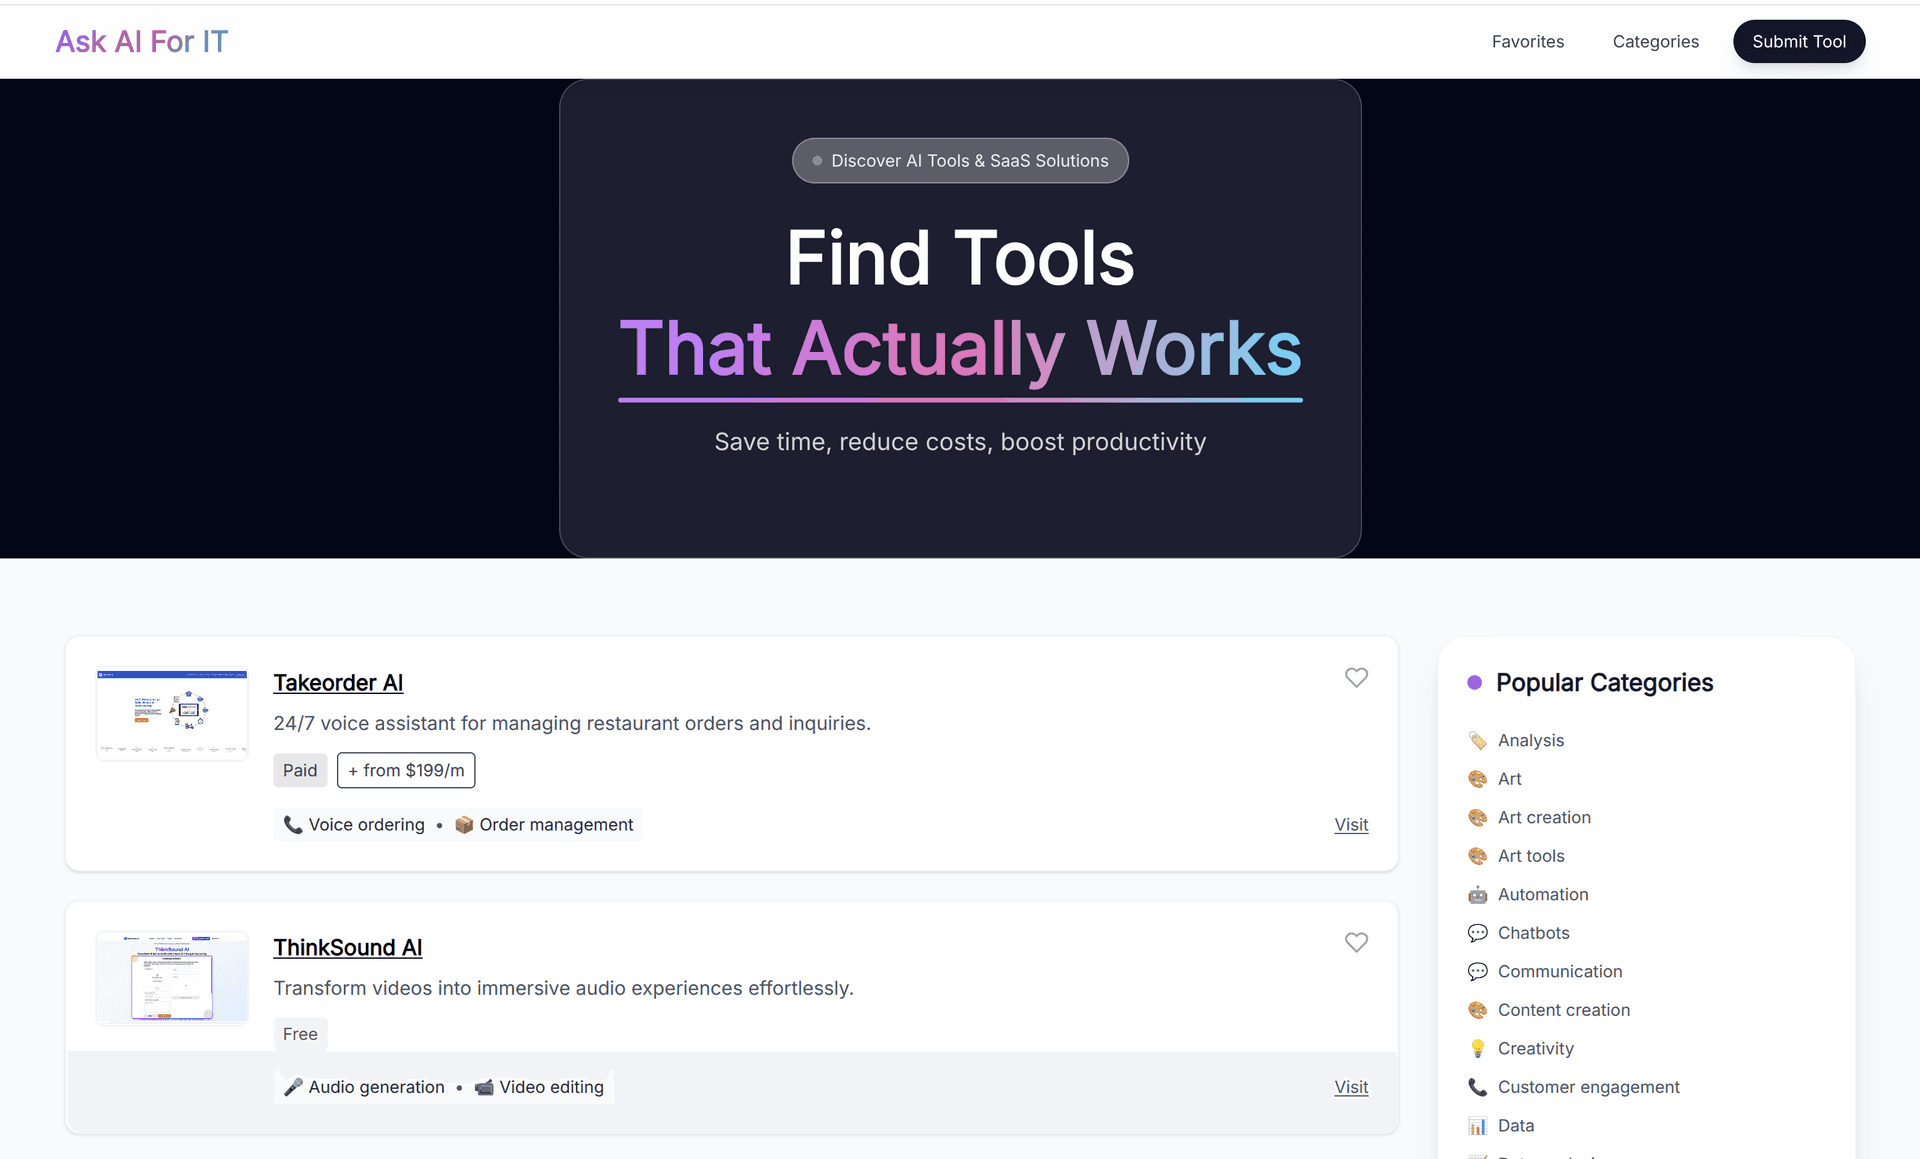Select the Creativity lightbulb icon
The width and height of the screenshot is (1920, 1159).
click(1477, 1049)
